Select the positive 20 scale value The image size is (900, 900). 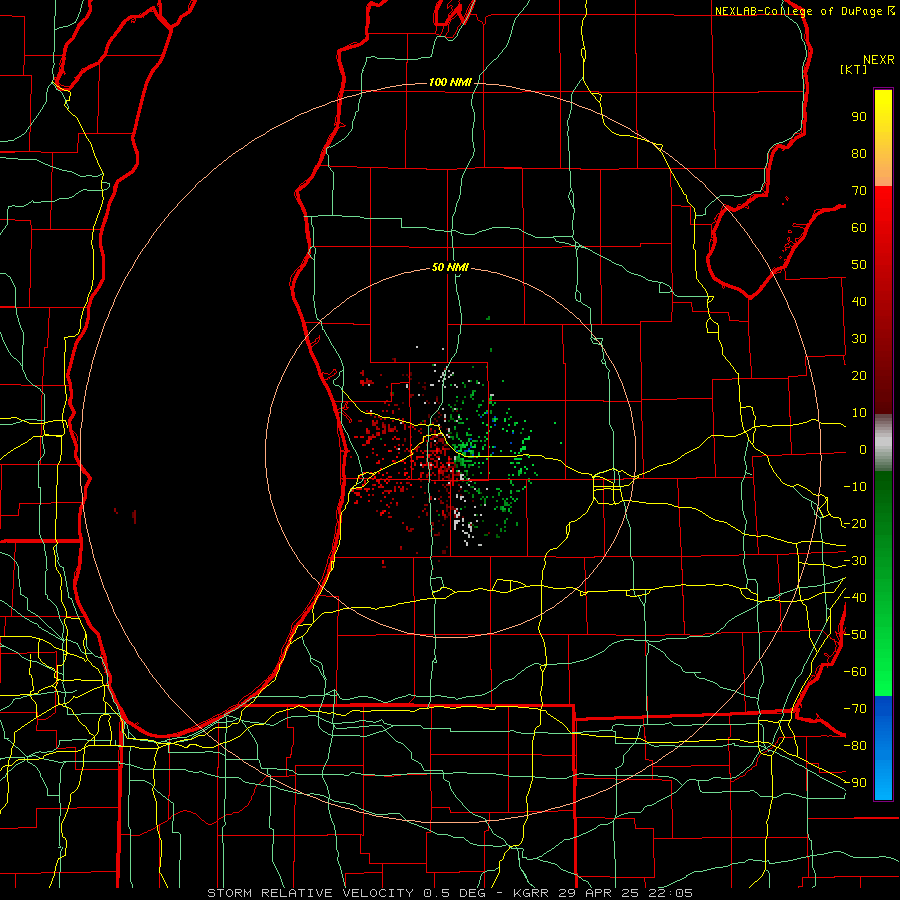point(859,375)
